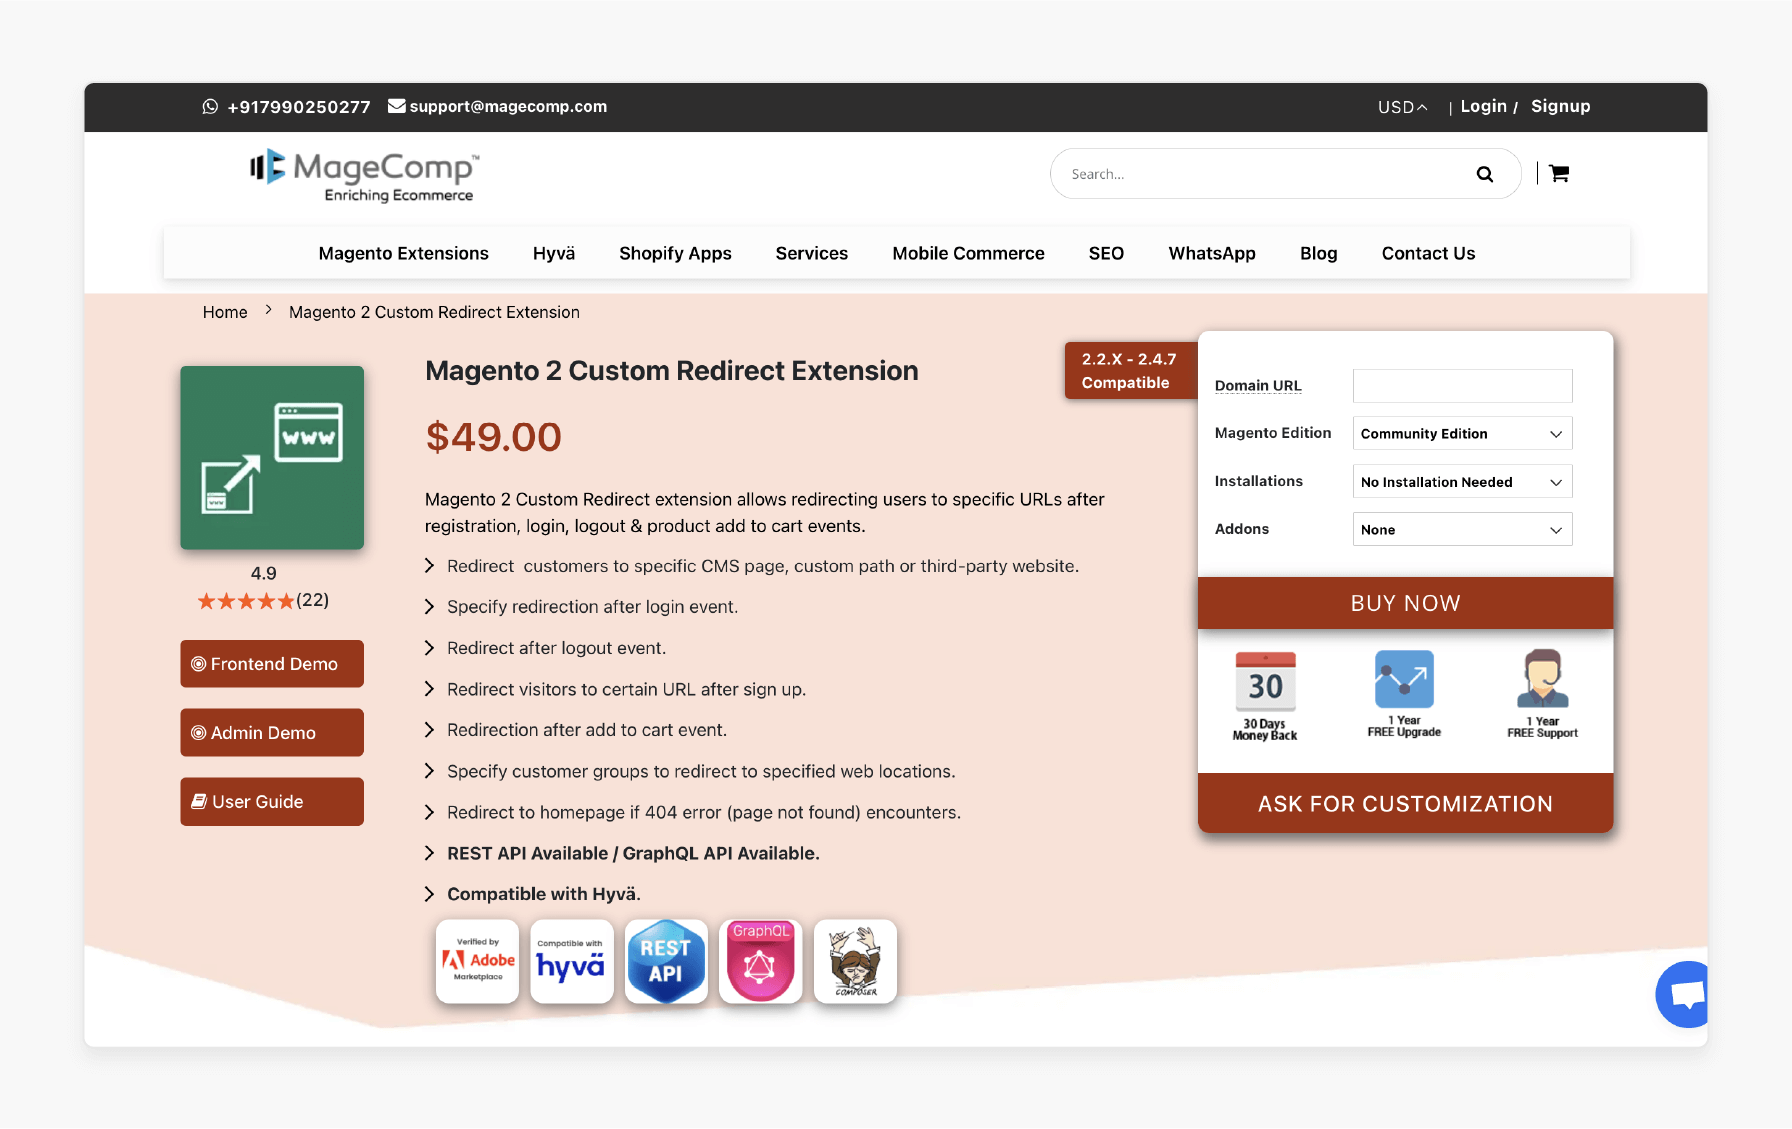
Task: Click the Domain URL input field
Action: 1462,386
